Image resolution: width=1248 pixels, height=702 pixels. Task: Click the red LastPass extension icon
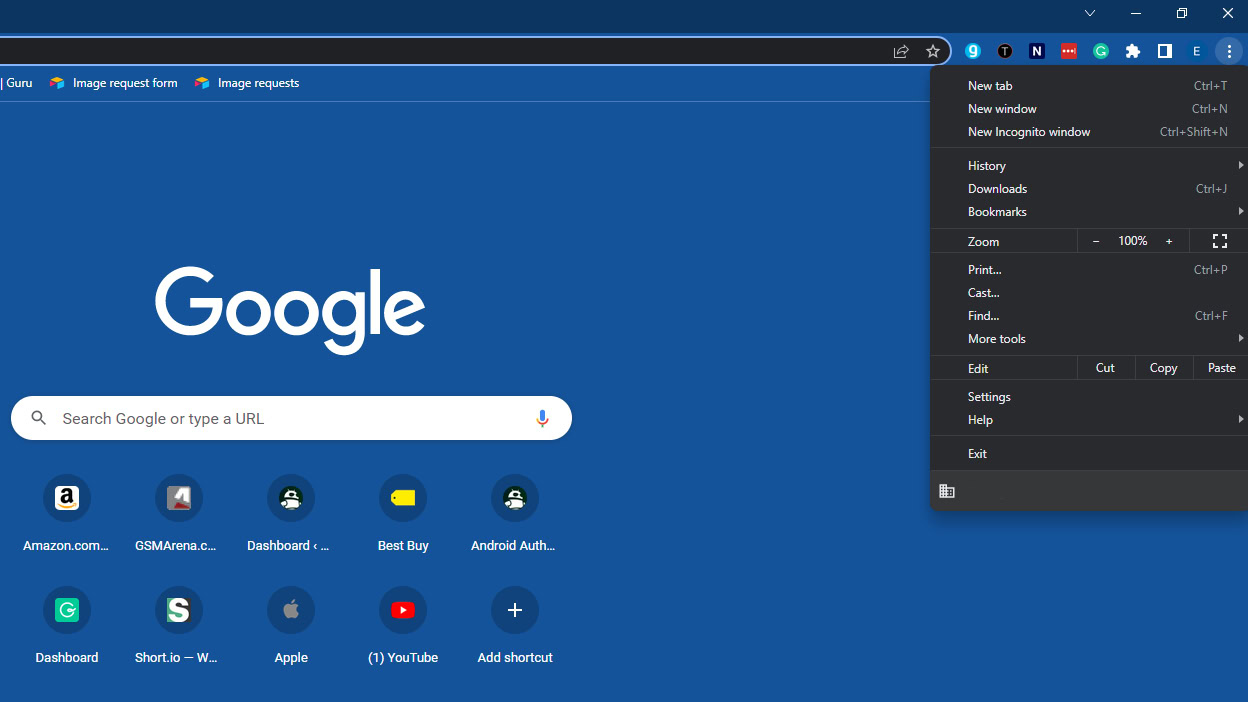point(1069,51)
